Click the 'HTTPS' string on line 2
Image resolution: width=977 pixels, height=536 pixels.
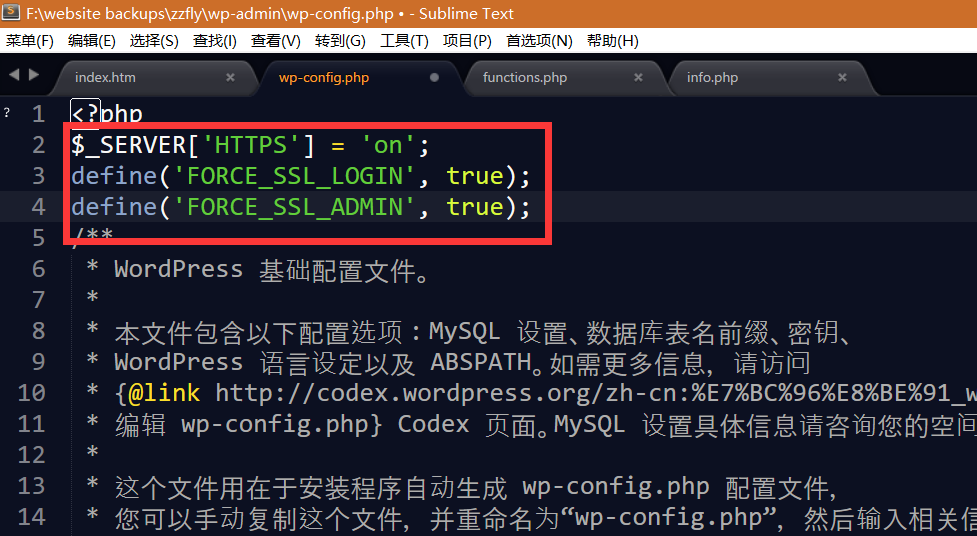(x=250, y=145)
